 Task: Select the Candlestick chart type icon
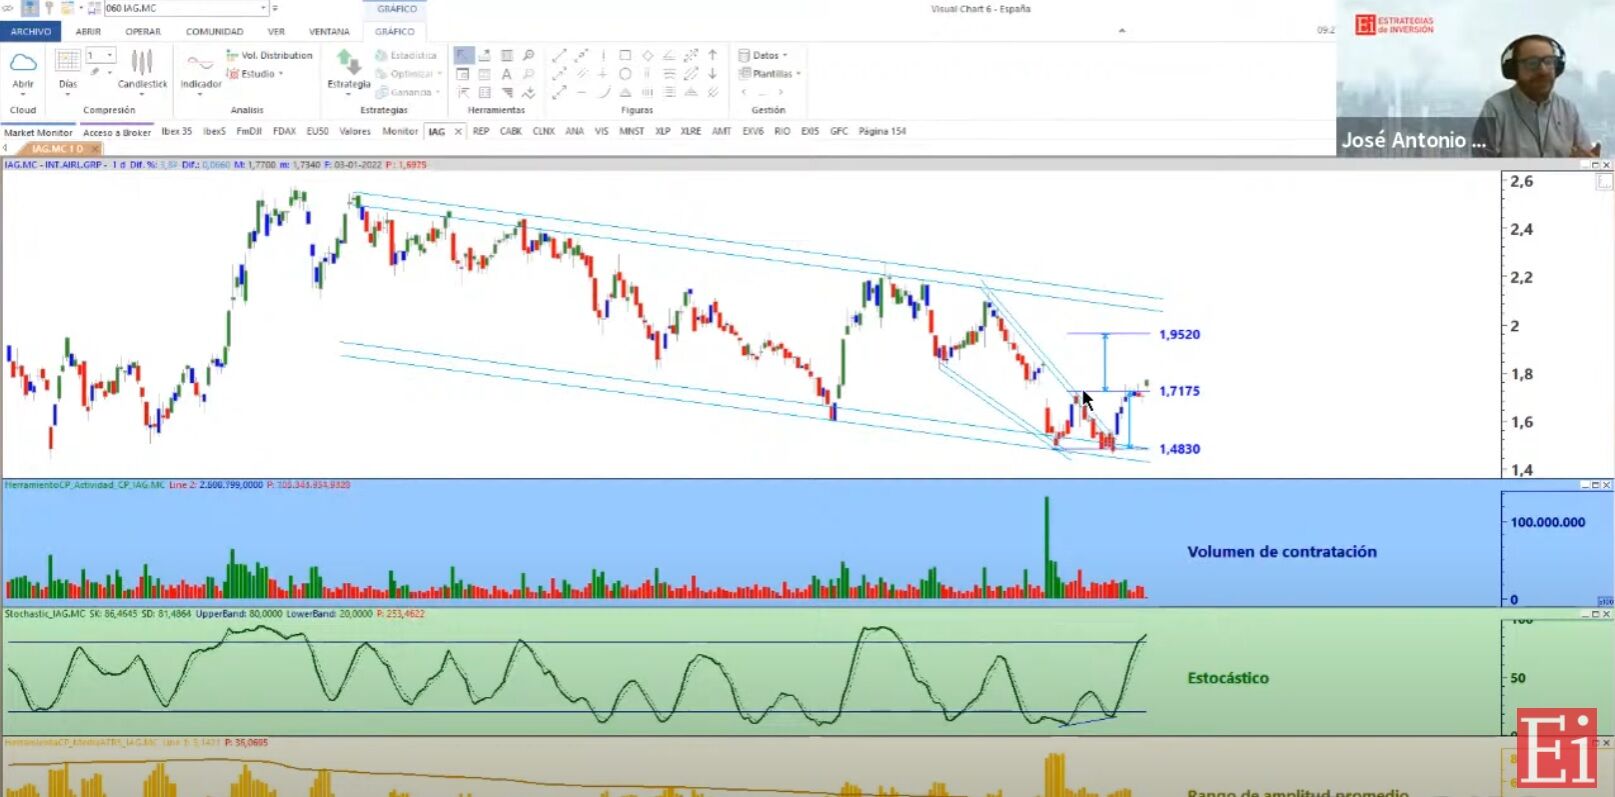pos(142,62)
